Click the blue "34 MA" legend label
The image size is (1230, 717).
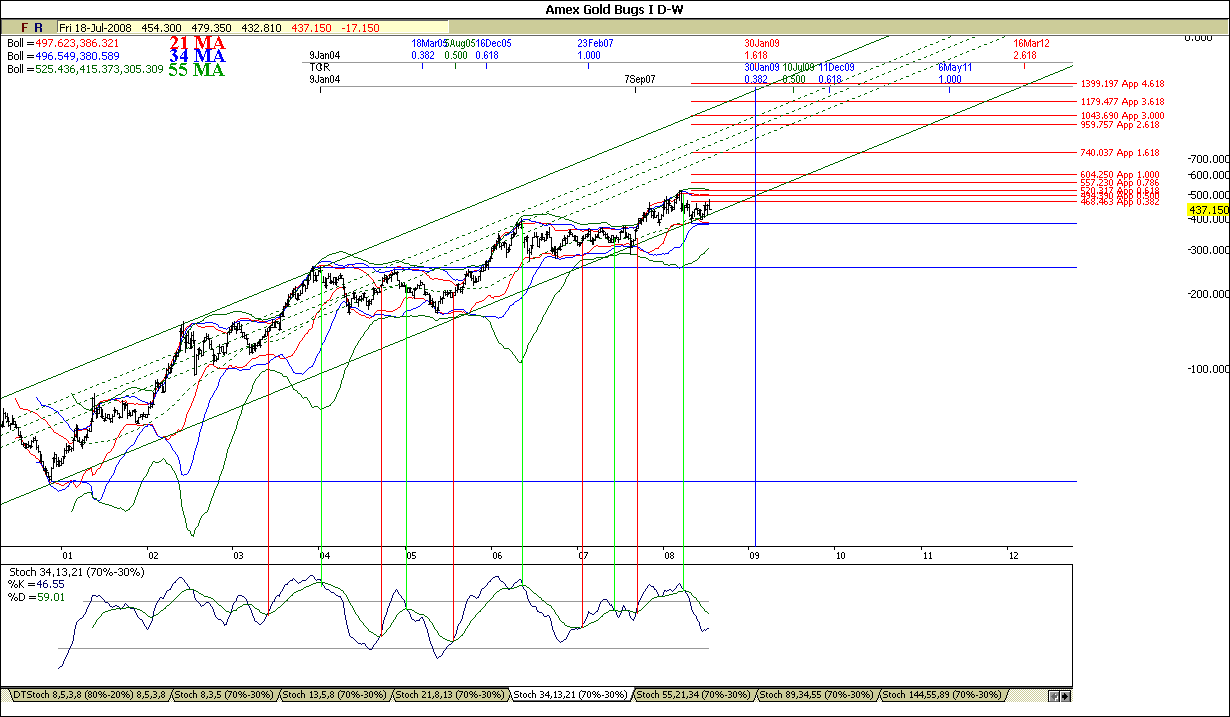(x=196, y=56)
